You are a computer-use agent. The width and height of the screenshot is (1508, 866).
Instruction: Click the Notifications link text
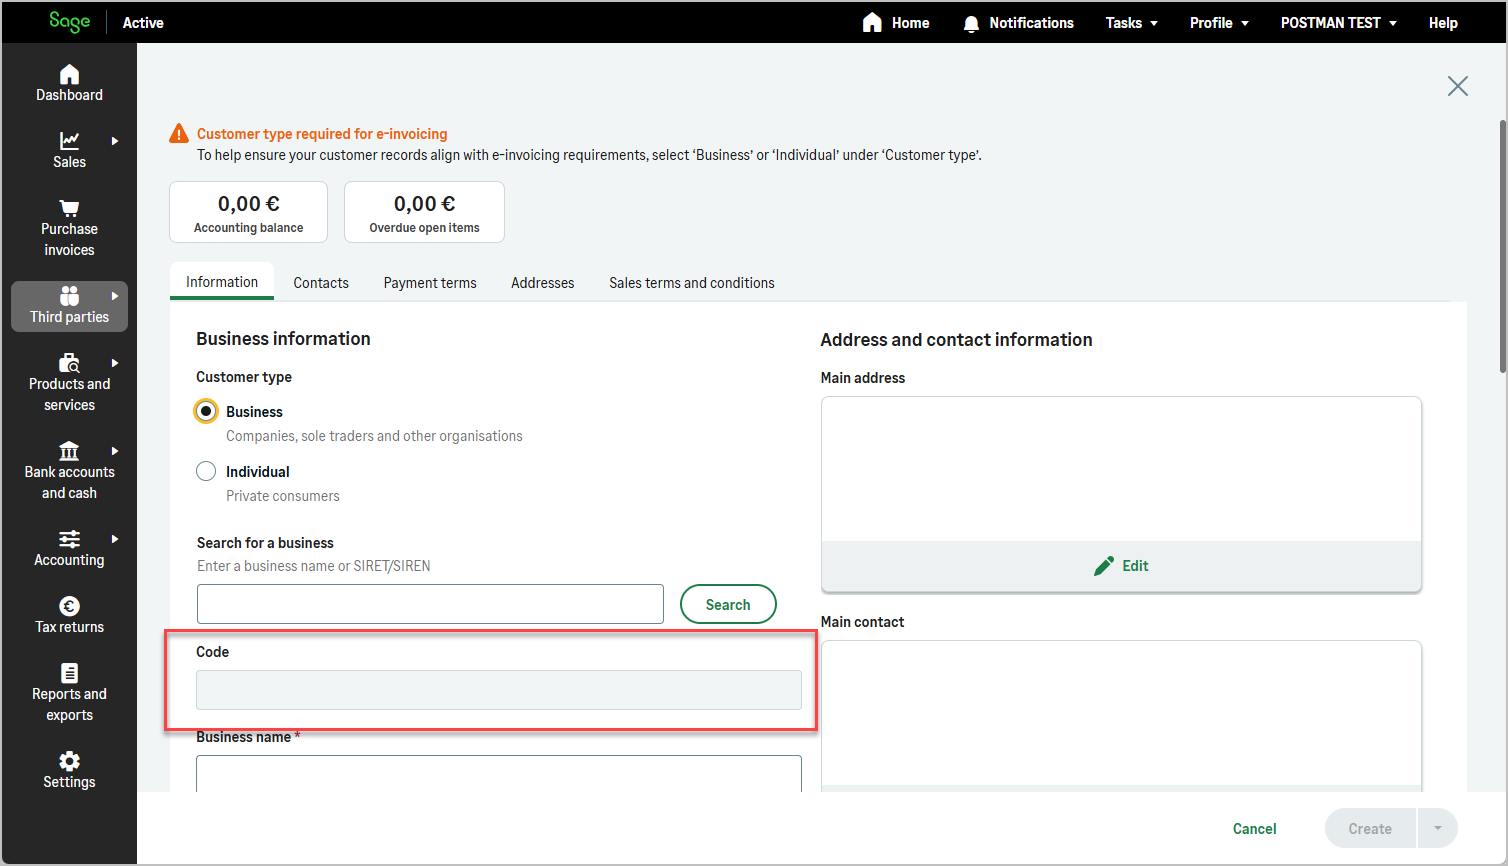pos(1031,23)
